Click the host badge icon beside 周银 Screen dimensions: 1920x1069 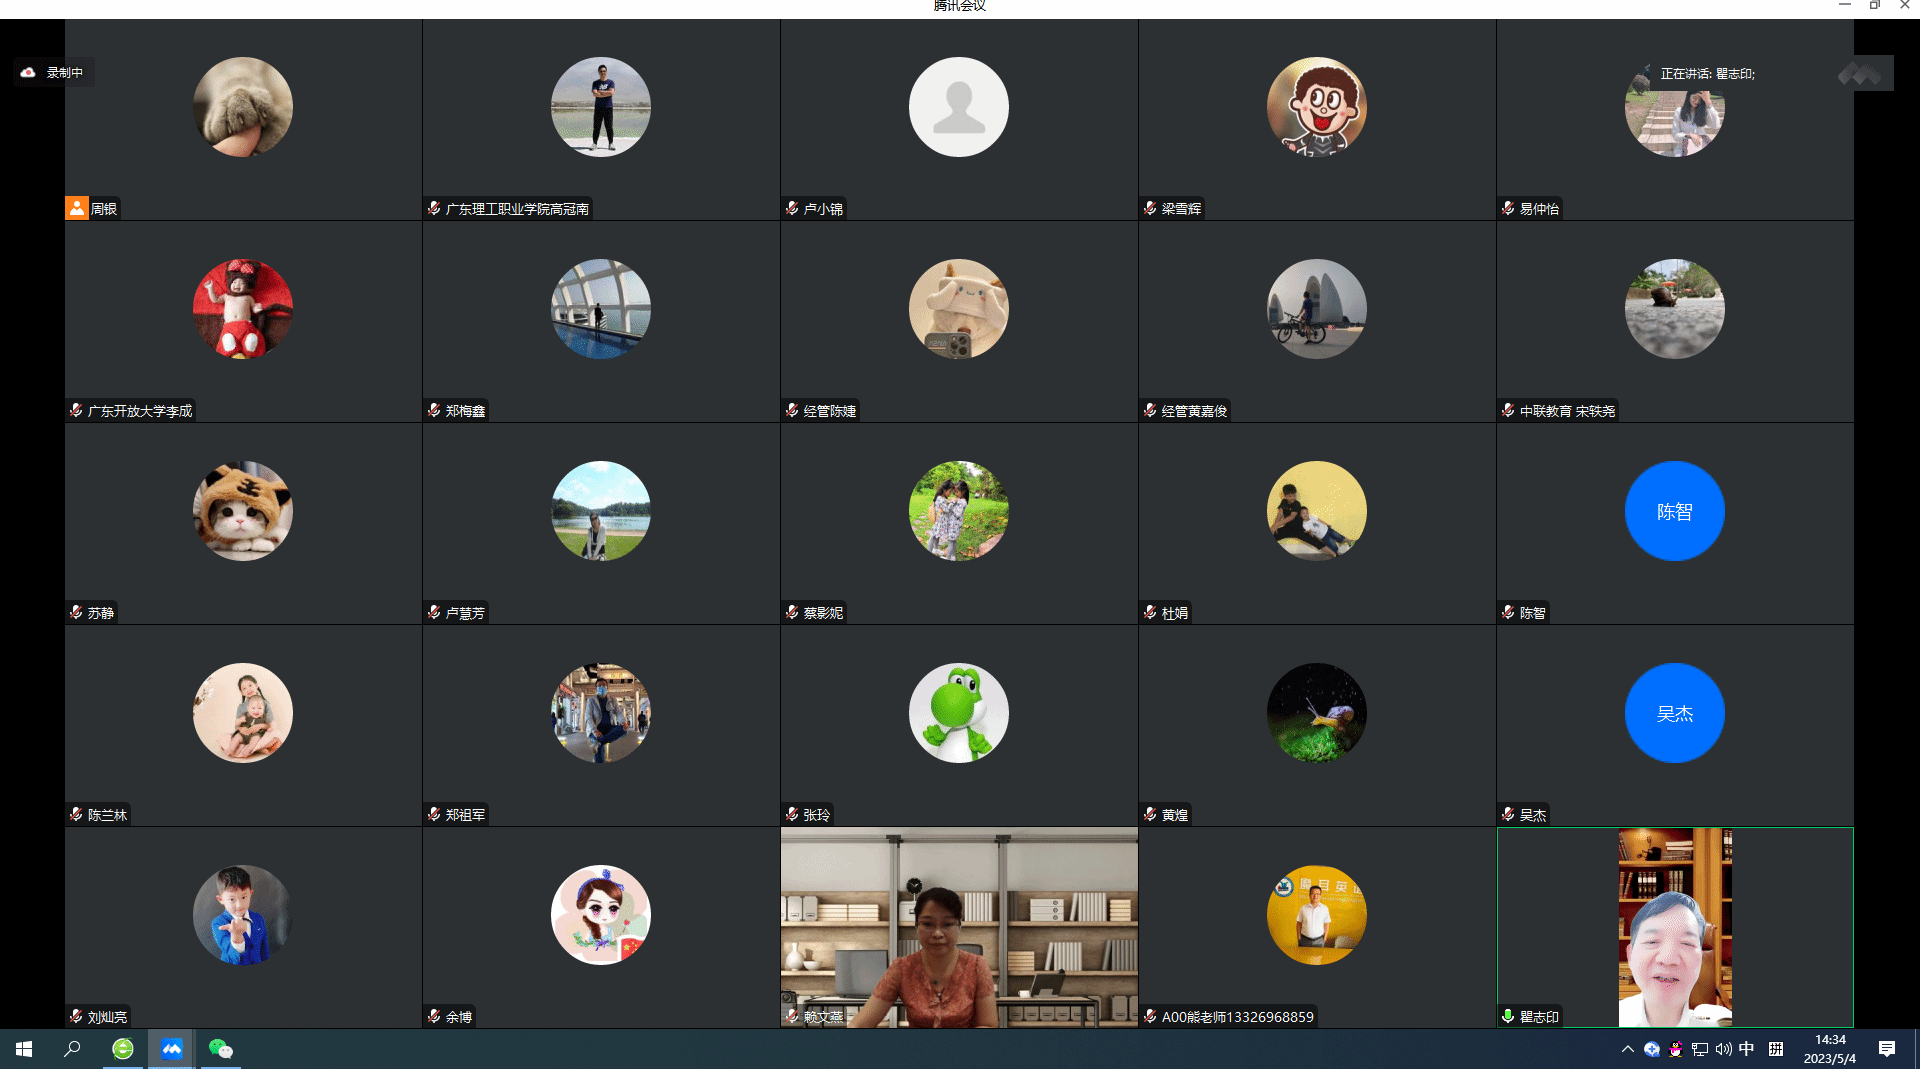pos(77,208)
